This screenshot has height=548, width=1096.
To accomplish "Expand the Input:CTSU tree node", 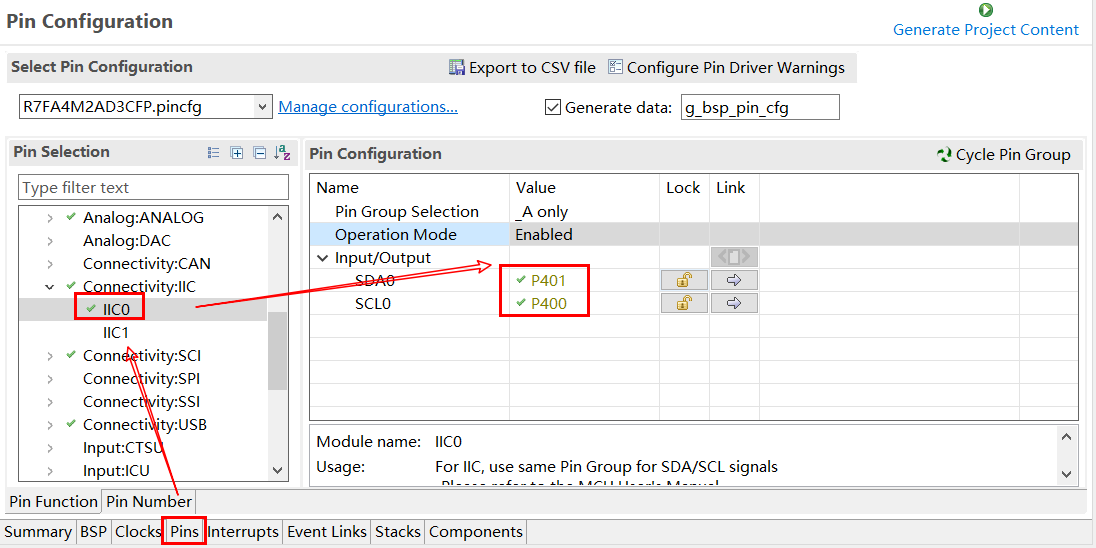I will click(x=50, y=448).
